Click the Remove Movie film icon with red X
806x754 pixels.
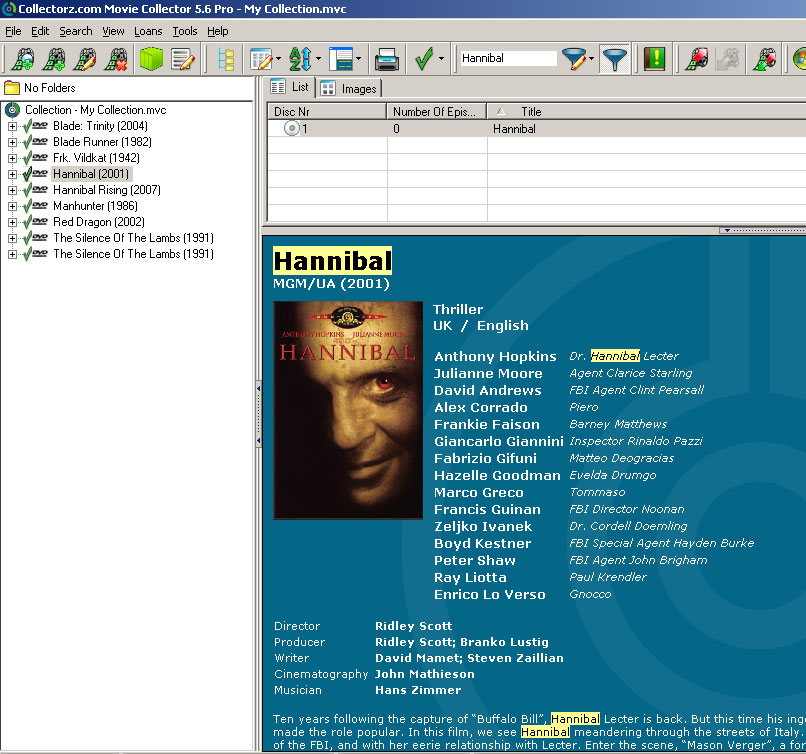click(x=117, y=59)
